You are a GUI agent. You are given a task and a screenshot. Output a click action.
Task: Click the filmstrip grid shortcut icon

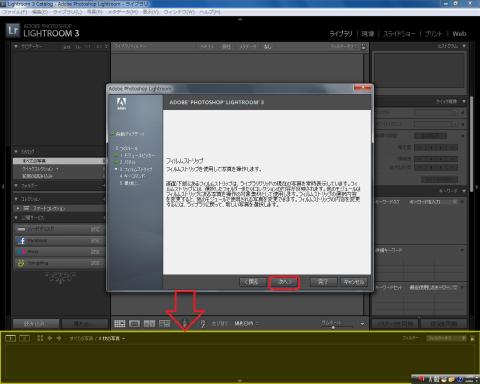click(40, 338)
